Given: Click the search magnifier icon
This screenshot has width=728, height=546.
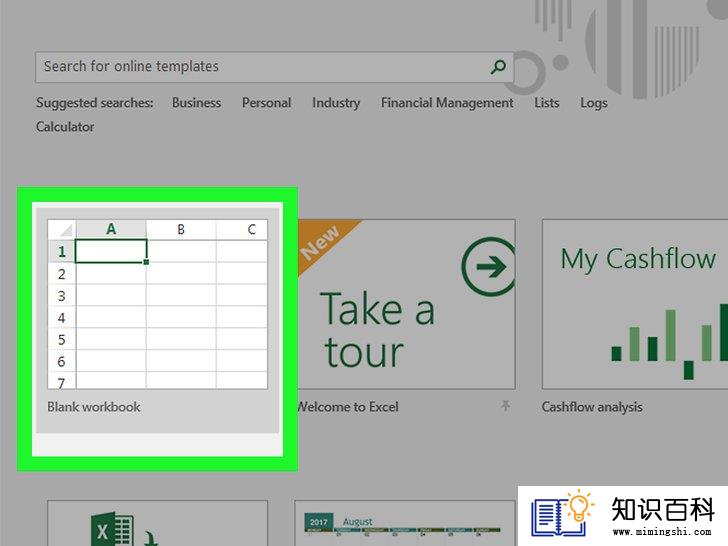Looking at the screenshot, I should point(498,67).
